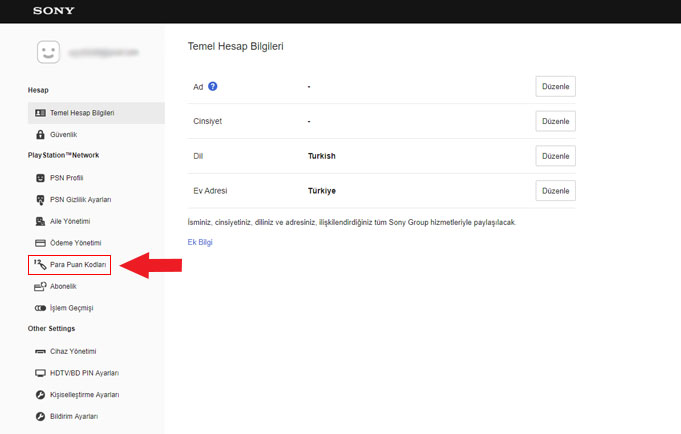Click the help question mark beside Ad
The image size is (681, 434).
coord(212,86)
